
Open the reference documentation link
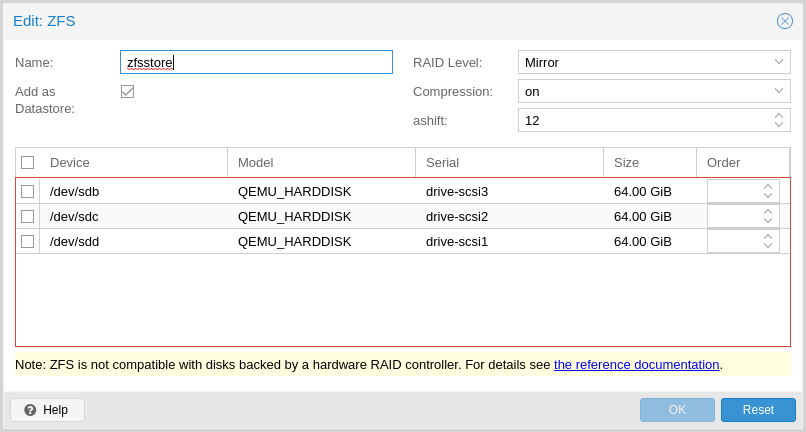point(636,365)
